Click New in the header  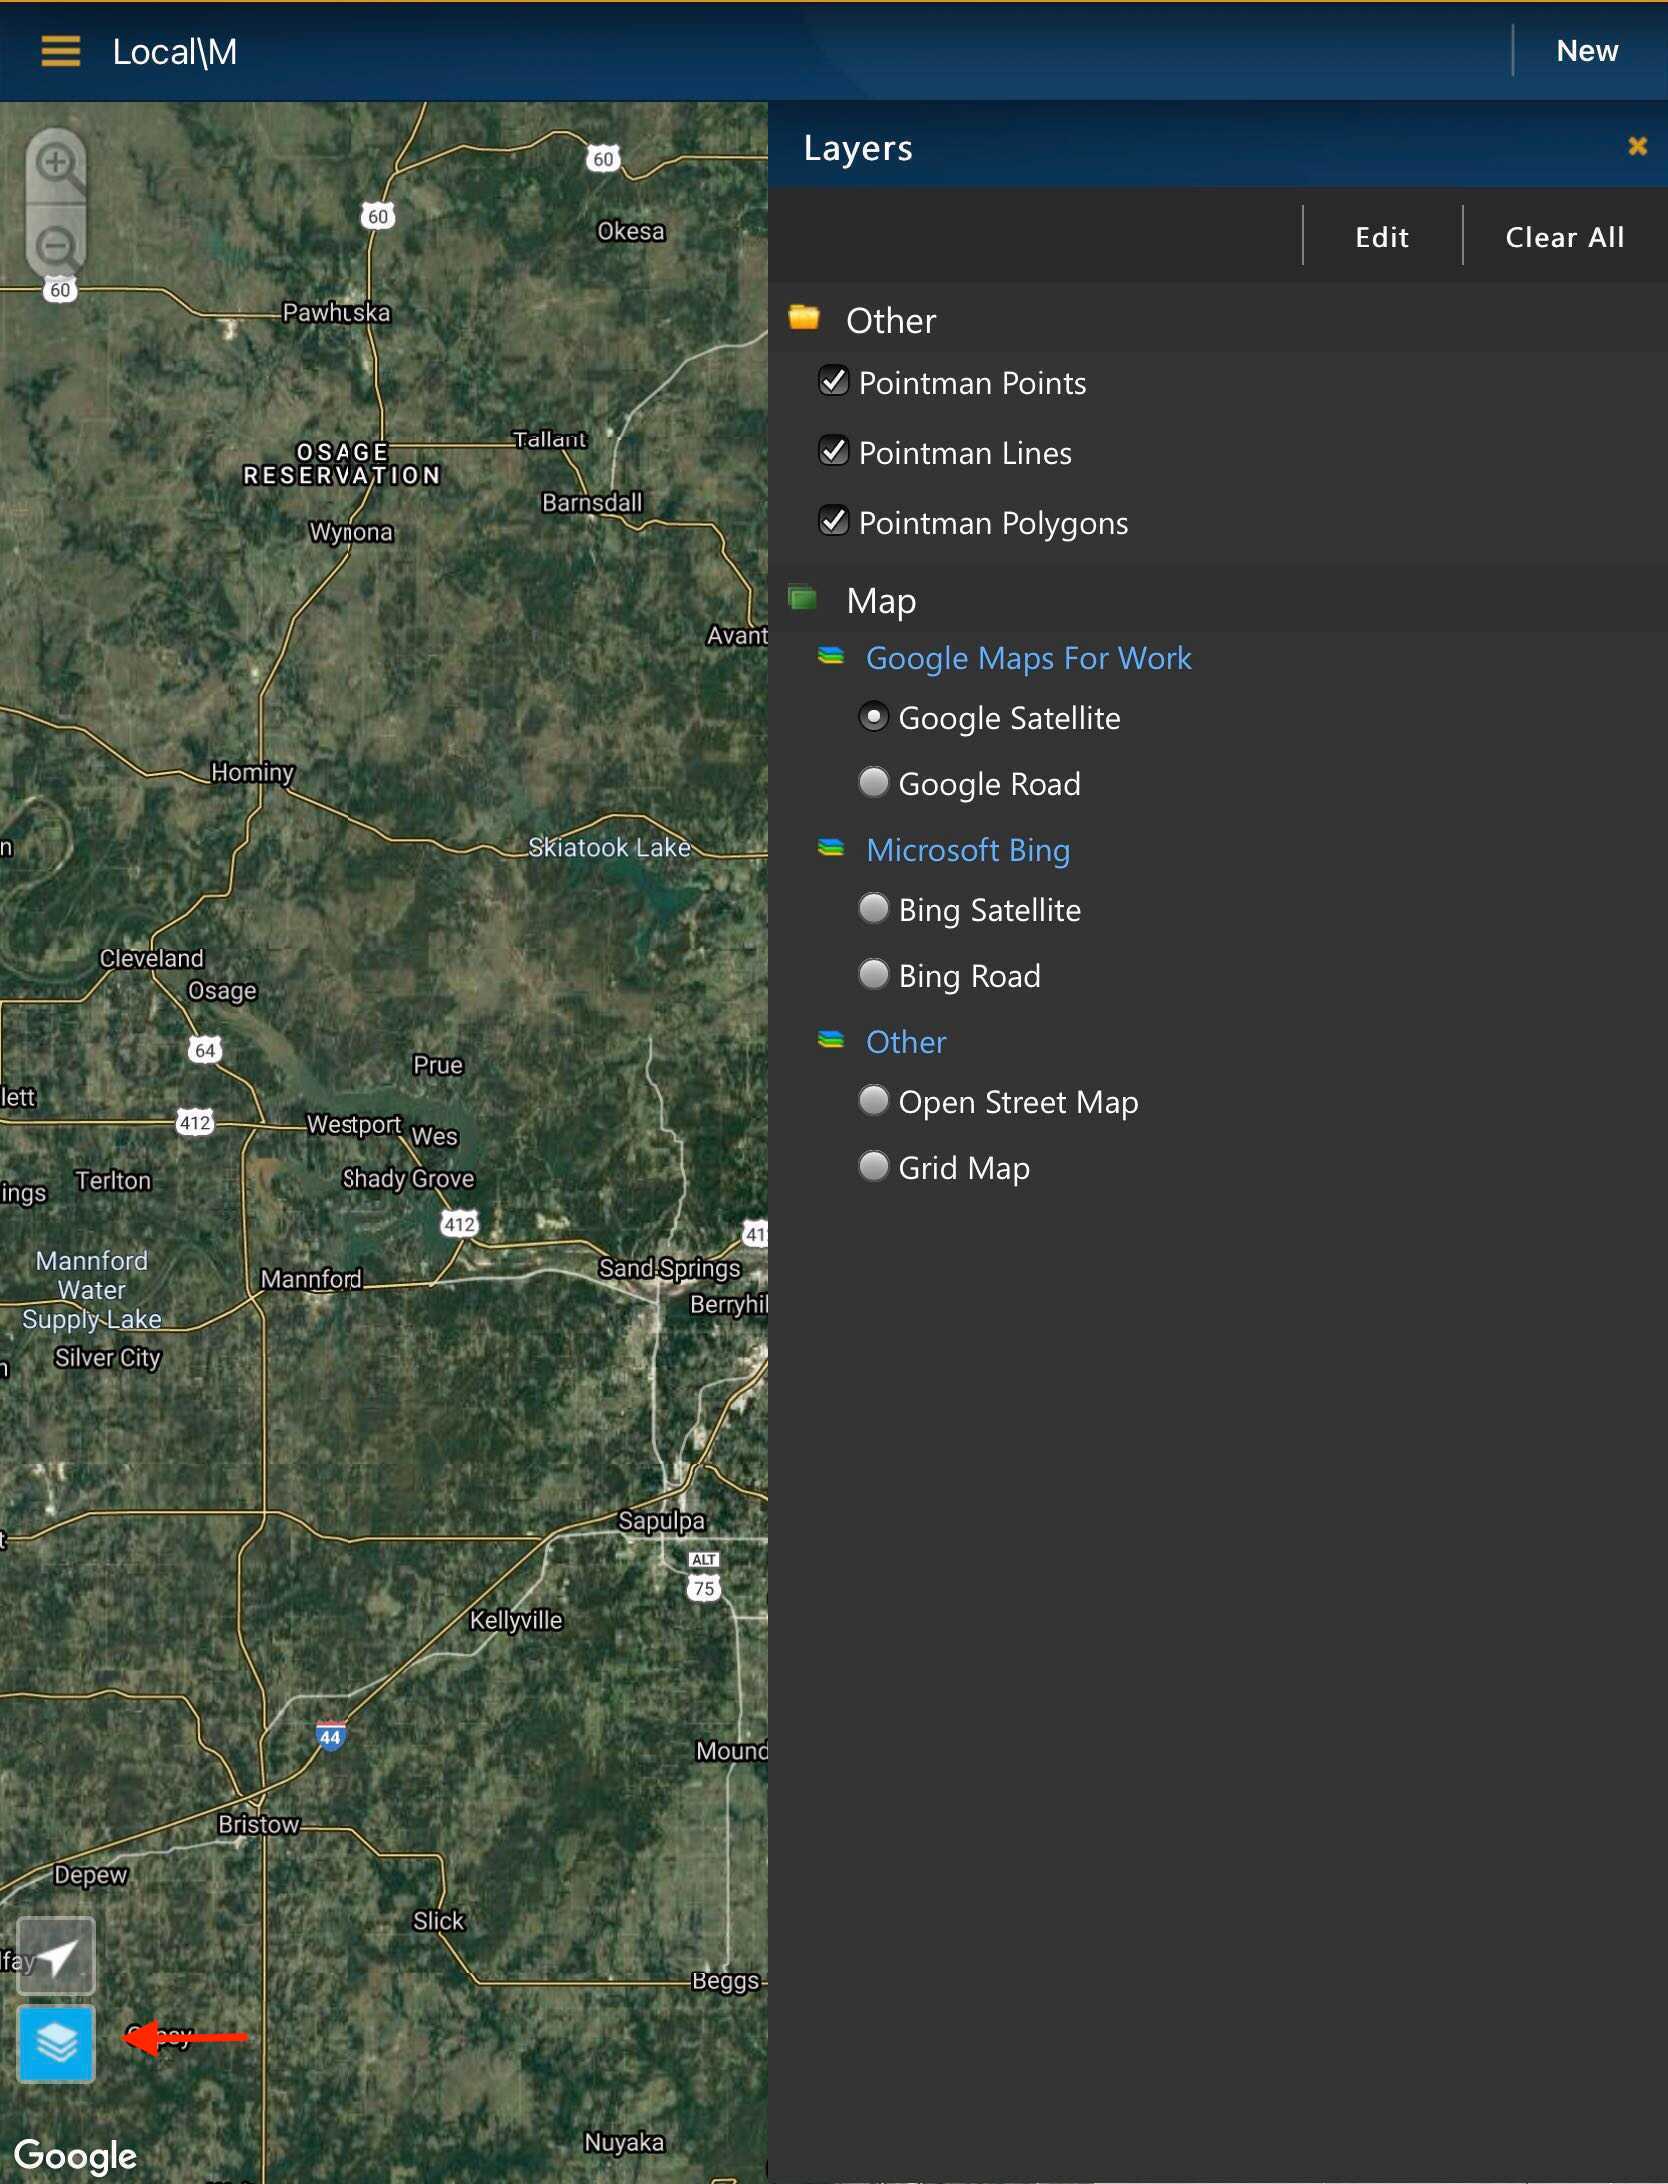click(x=1586, y=51)
